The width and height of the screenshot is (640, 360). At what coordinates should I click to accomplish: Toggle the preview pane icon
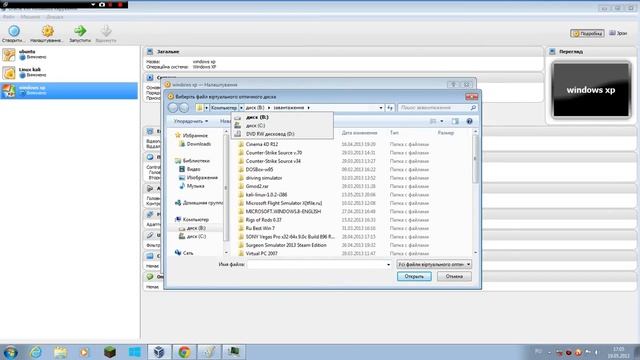[x=455, y=121]
